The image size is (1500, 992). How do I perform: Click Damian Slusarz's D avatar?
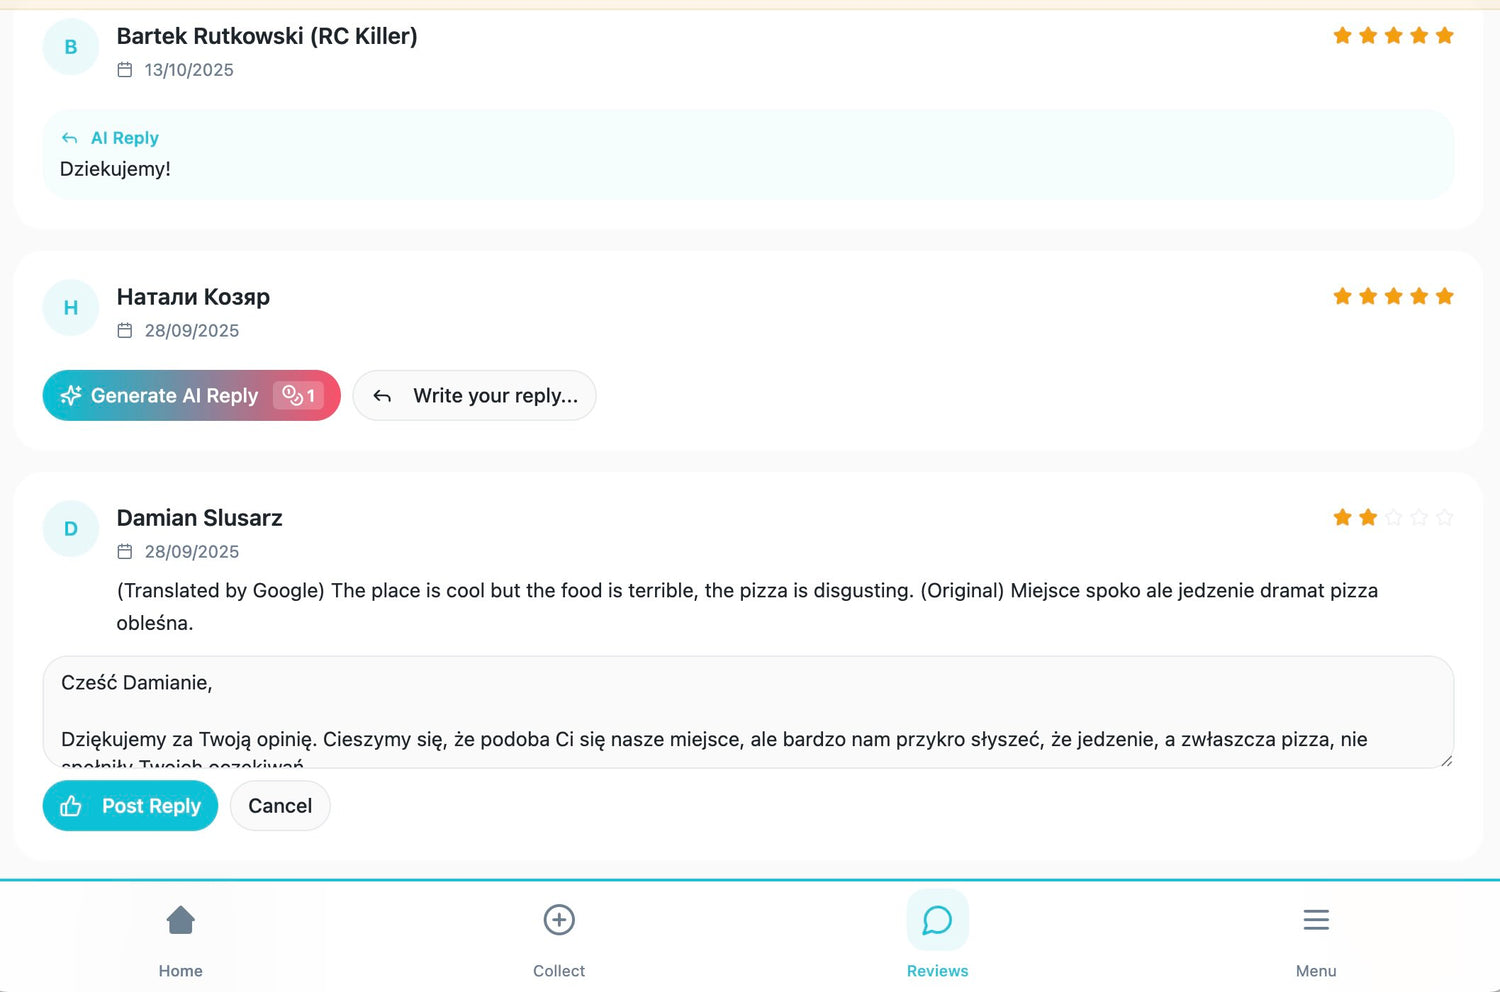[71, 529]
